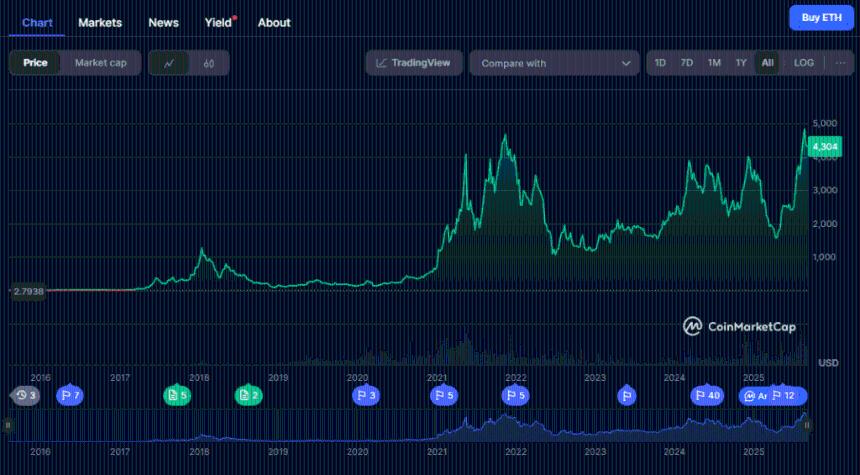The height and width of the screenshot is (475, 860).
Task: Switch to candlestick chart icon
Action: (x=208, y=63)
